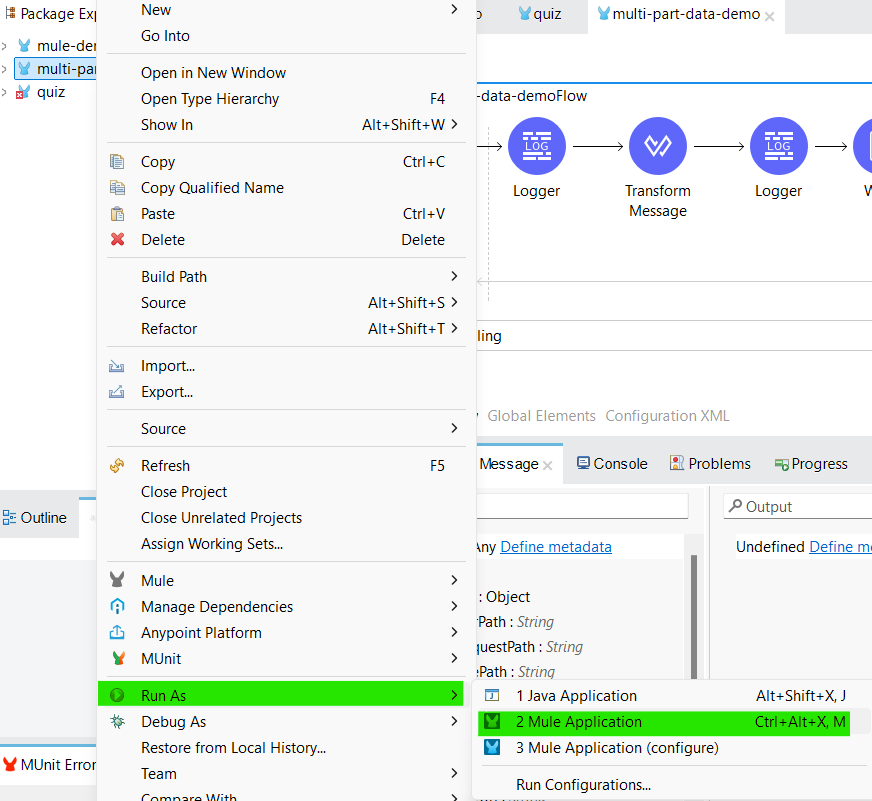Click the Java Application icon in submenu

pyautogui.click(x=492, y=696)
